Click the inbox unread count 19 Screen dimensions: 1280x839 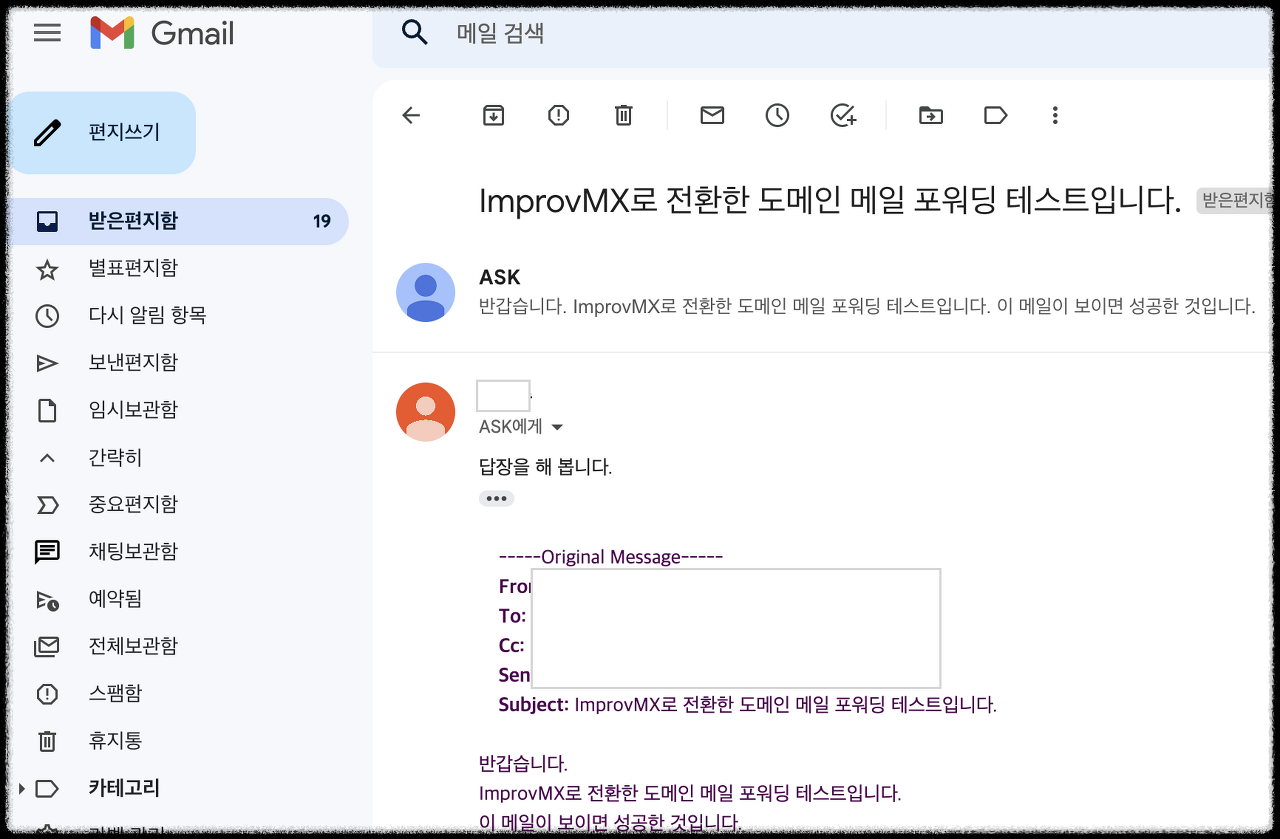coord(321,221)
